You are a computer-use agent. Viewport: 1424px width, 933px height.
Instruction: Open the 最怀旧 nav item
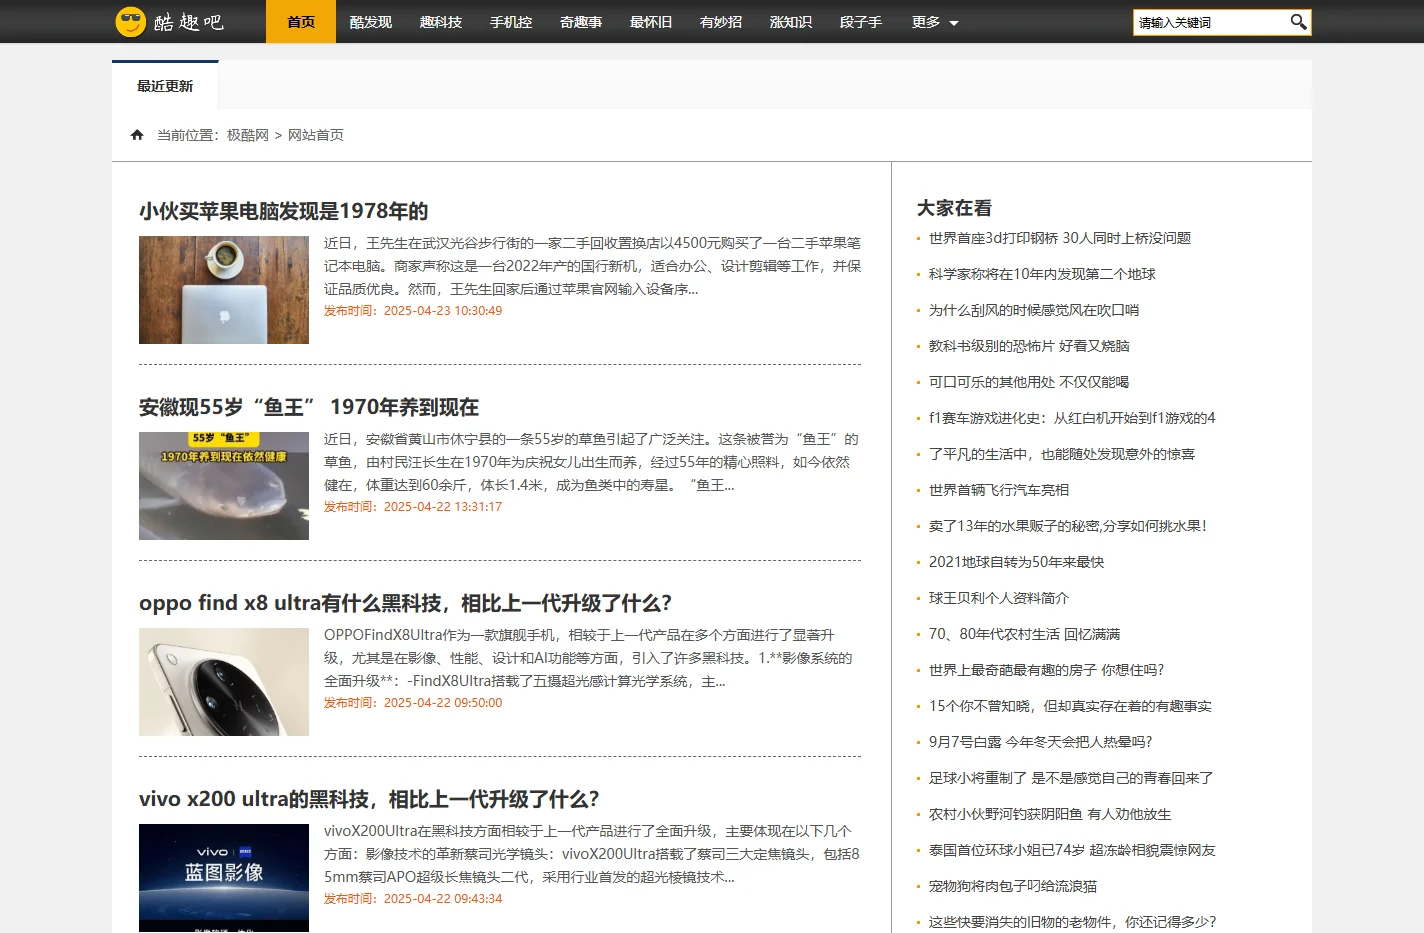pyautogui.click(x=651, y=22)
